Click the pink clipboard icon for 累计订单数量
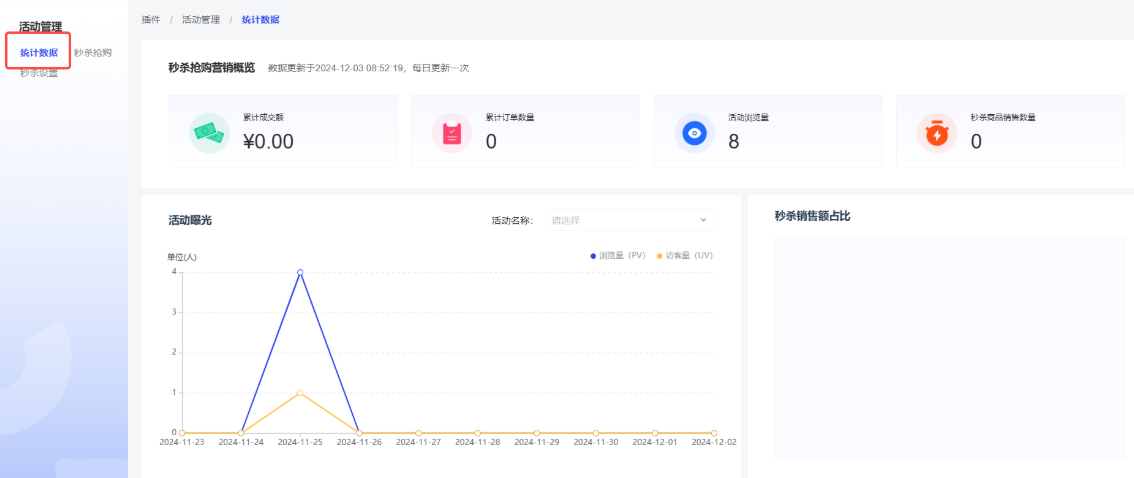Screen dimensions: 1134x478 [x=452, y=132]
